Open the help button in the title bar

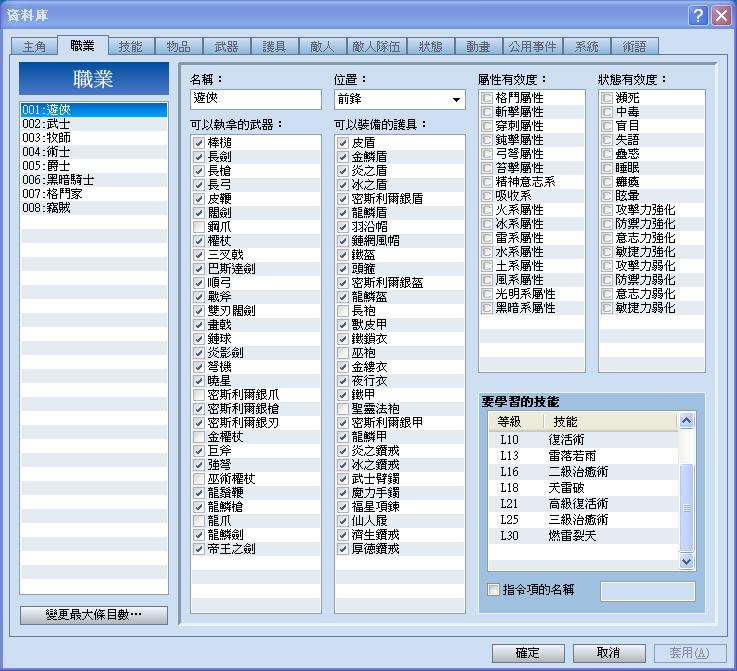coord(698,16)
